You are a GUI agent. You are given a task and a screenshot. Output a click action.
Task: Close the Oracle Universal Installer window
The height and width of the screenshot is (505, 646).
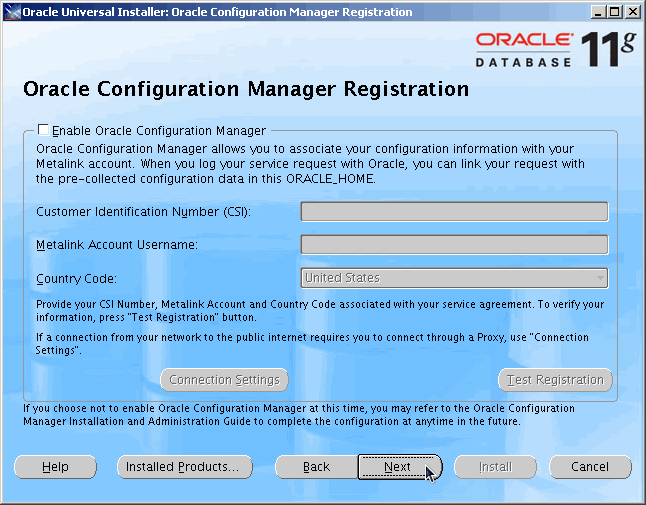[x=632, y=12]
